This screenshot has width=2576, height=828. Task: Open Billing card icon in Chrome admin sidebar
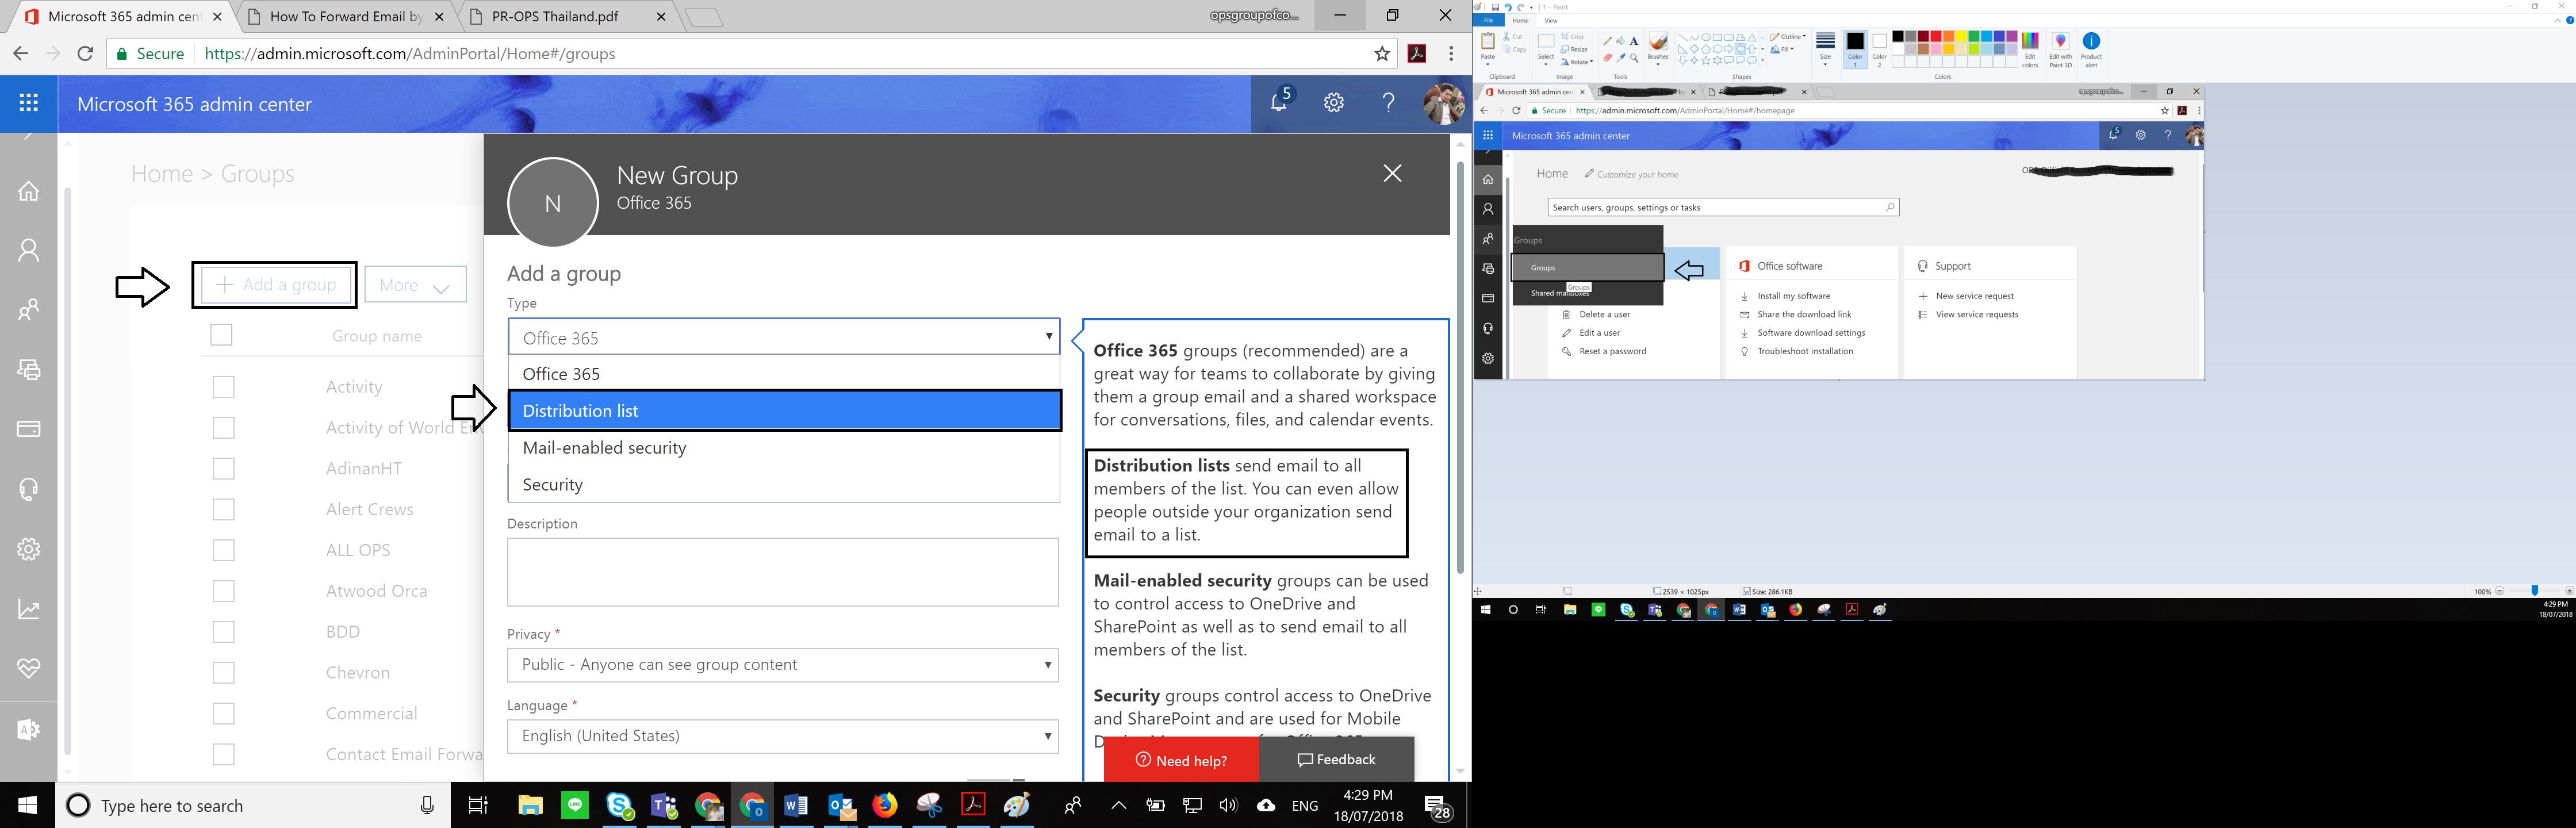[x=29, y=429]
